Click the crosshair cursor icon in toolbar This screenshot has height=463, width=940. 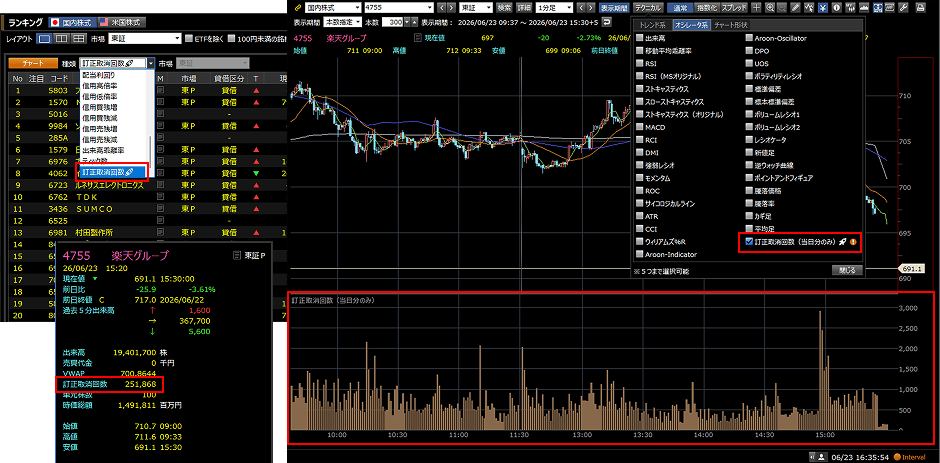757,8
